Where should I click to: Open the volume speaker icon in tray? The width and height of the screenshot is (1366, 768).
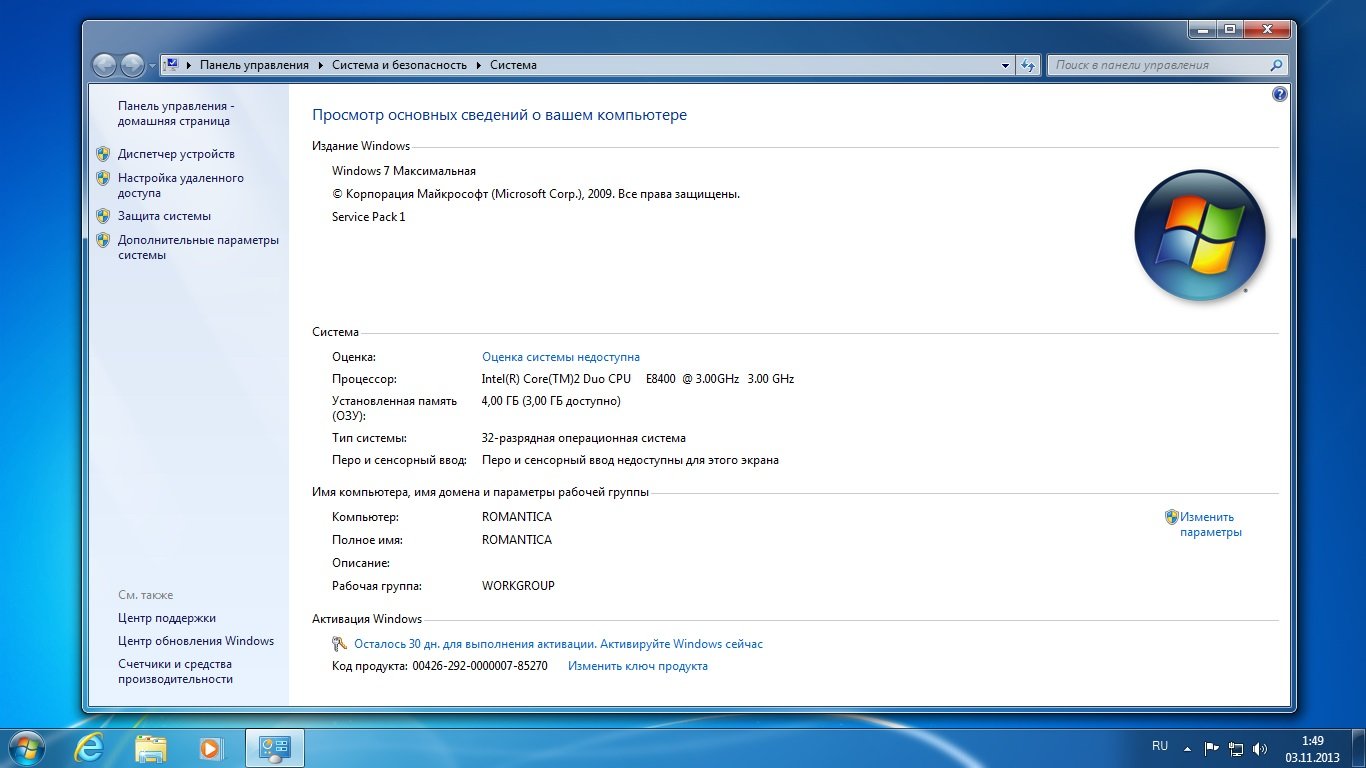1260,748
